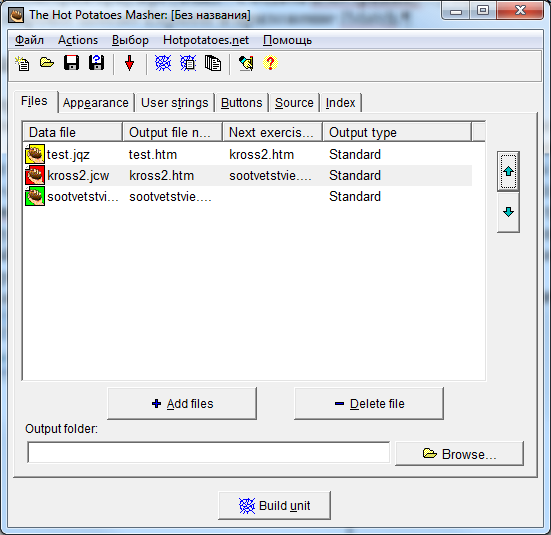Screen dimensions: 551x535
Task: Click the yellow icon of test.jqz
Action: (35, 154)
